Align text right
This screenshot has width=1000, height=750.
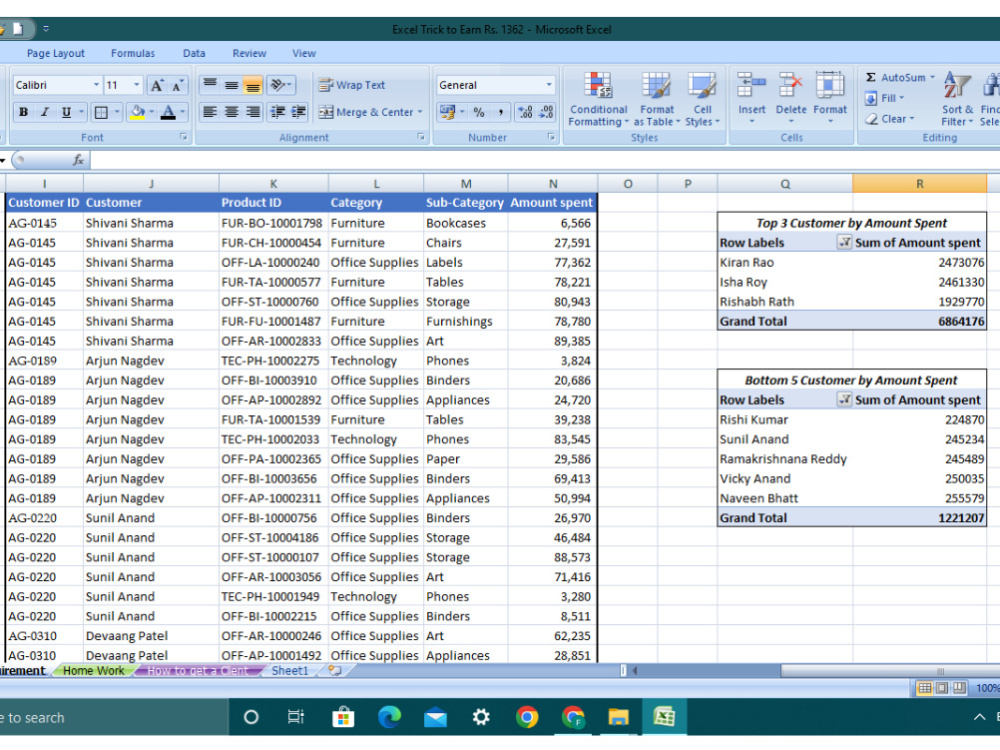click(x=253, y=112)
